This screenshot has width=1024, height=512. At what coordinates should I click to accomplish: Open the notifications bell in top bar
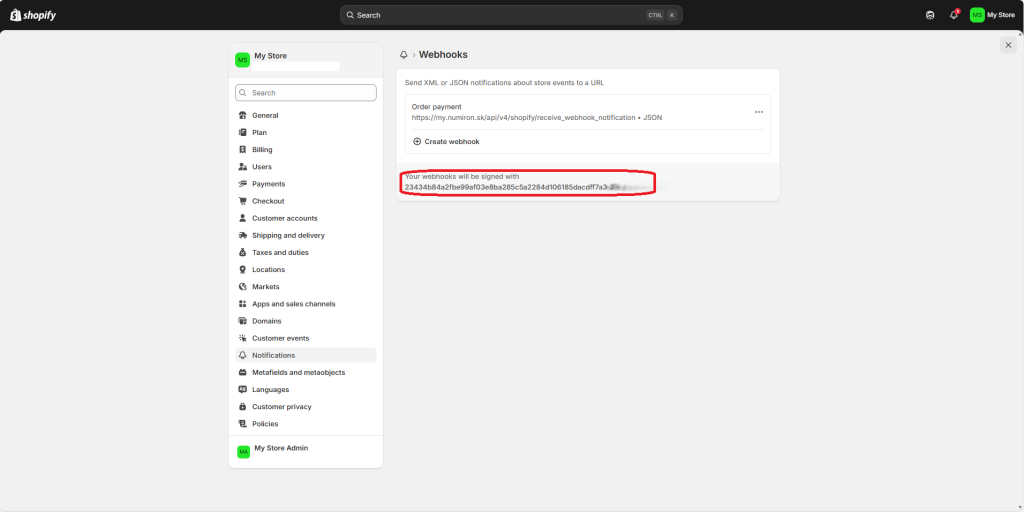954,15
